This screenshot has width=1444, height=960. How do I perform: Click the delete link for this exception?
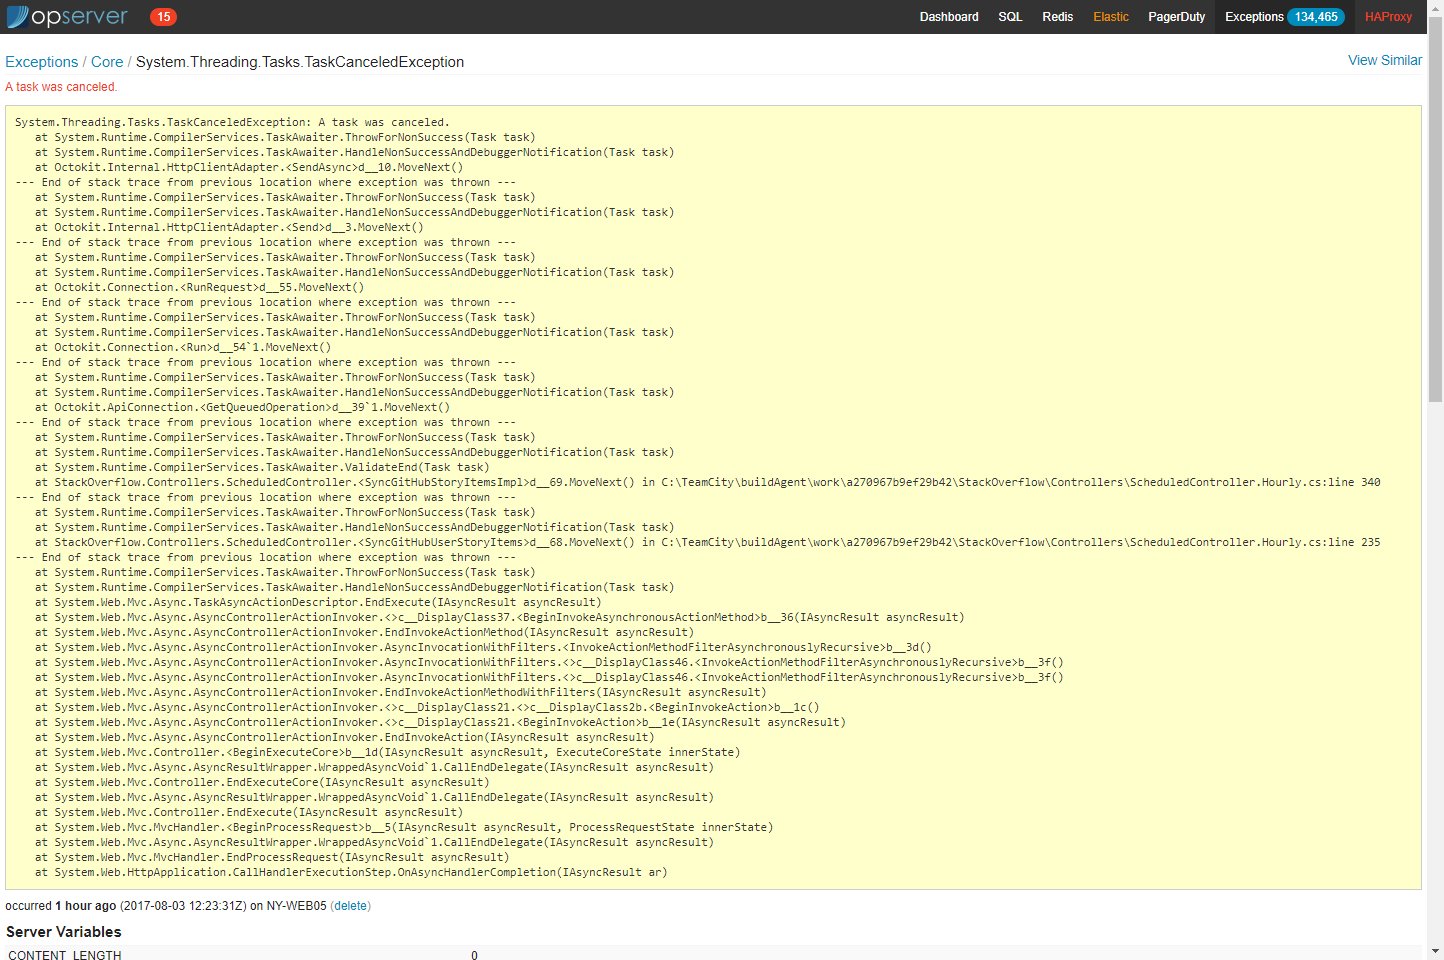coord(350,906)
